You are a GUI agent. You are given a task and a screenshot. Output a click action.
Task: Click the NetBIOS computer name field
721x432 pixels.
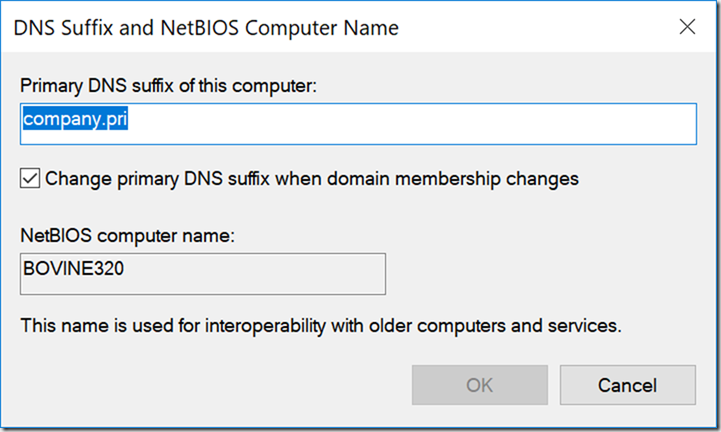[x=203, y=274]
